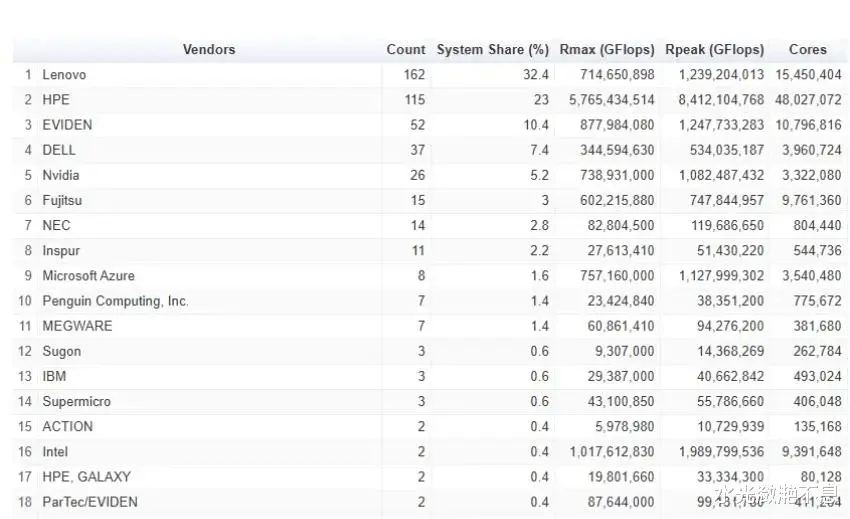This screenshot has height=519, width=850.
Task: Click MEGWARE's cores value 381,680
Action: 817,326
